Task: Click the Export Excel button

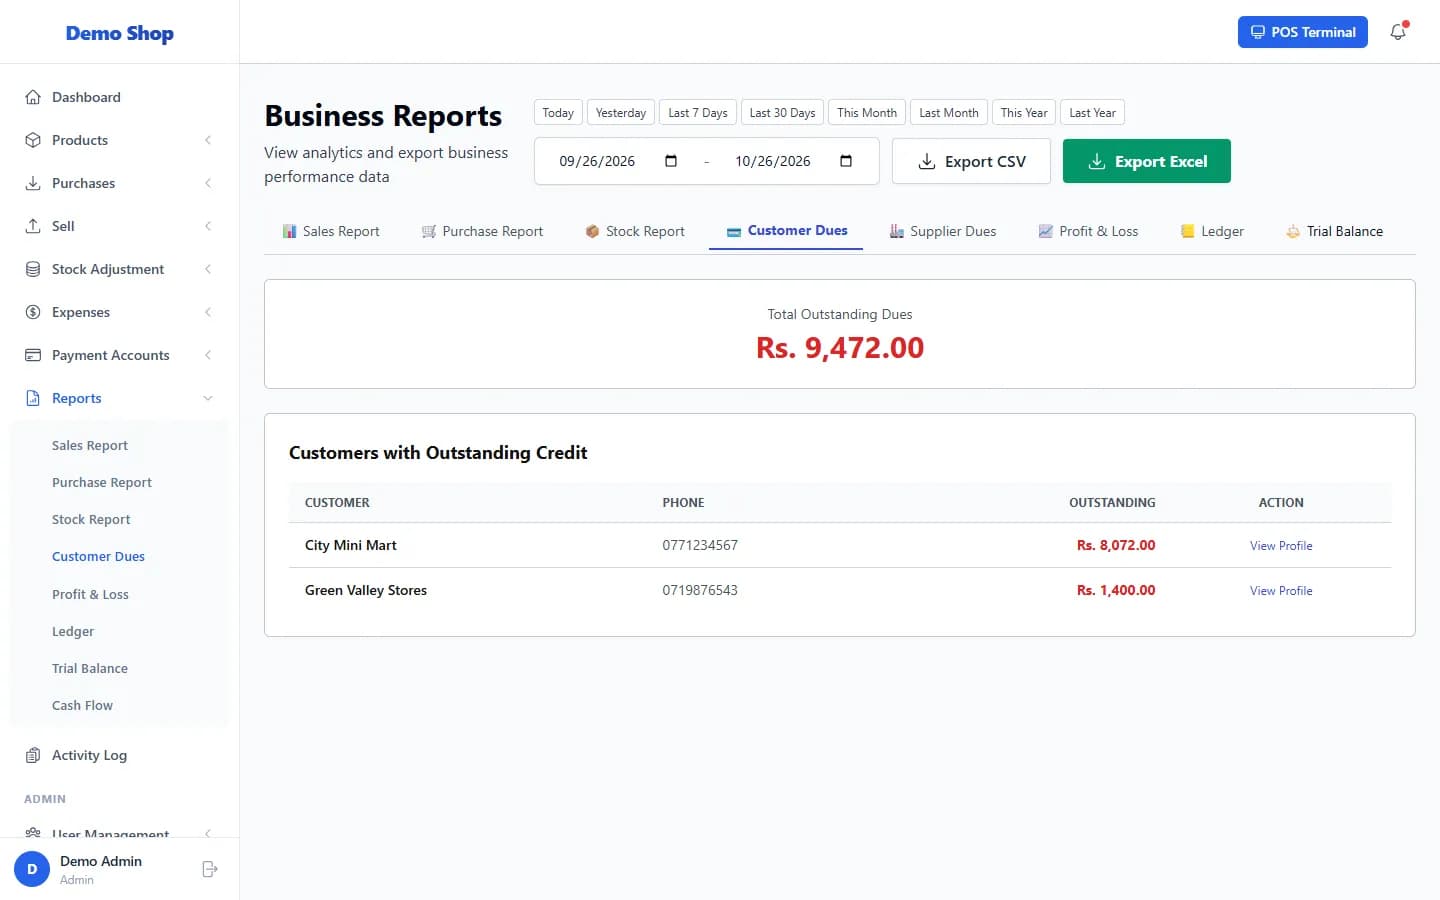Action: 1147,161
